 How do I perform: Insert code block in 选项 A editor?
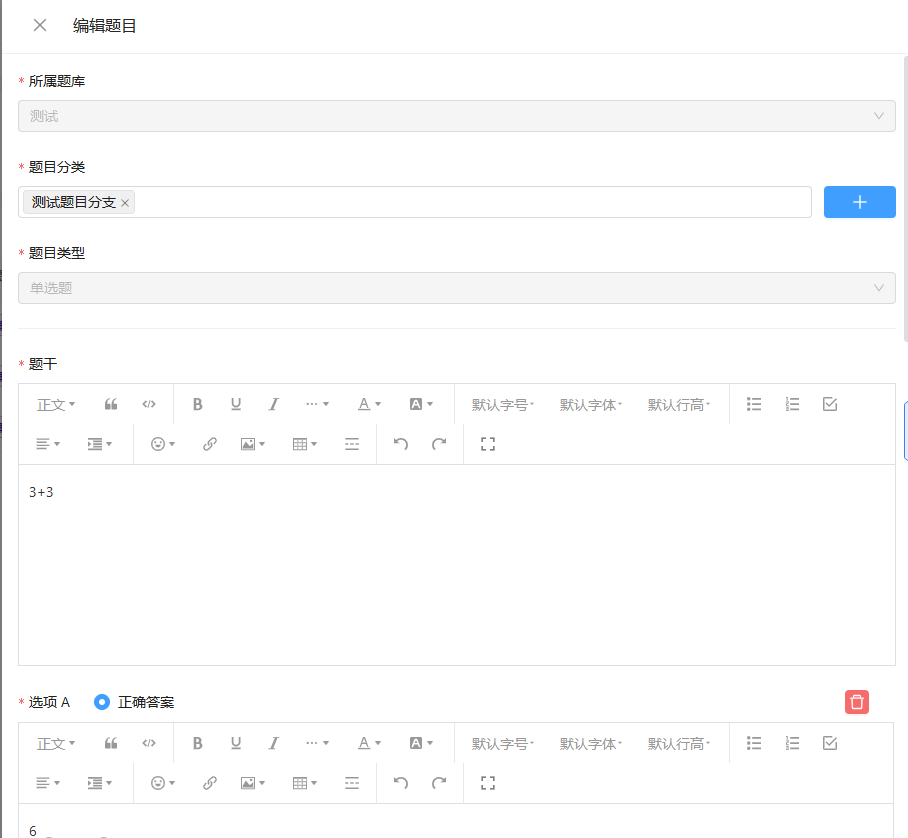149,743
